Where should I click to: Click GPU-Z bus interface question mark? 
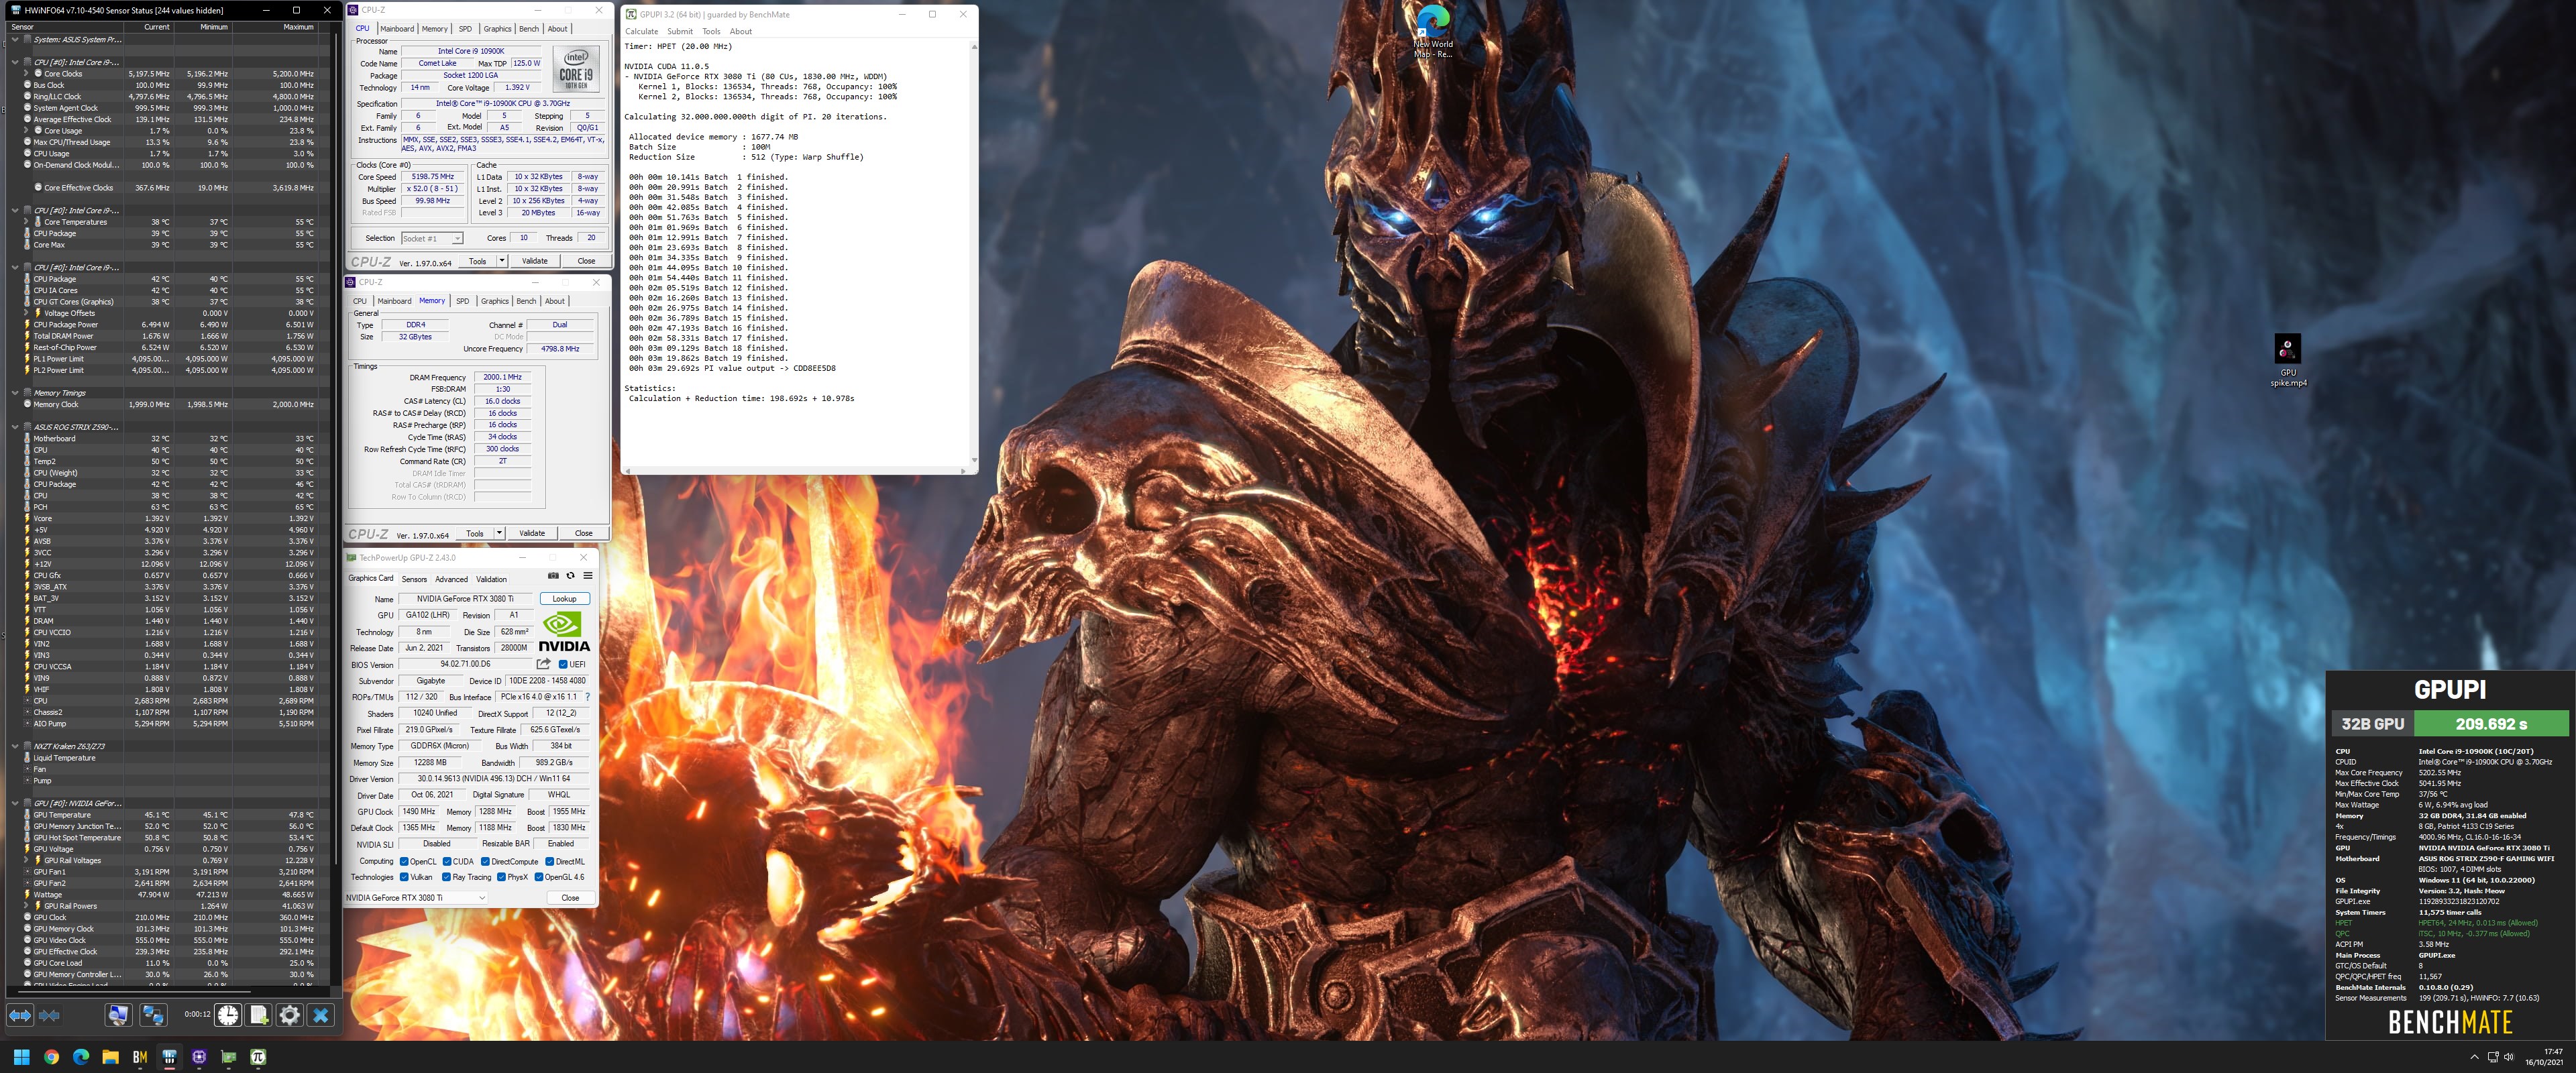click(587, 697)
